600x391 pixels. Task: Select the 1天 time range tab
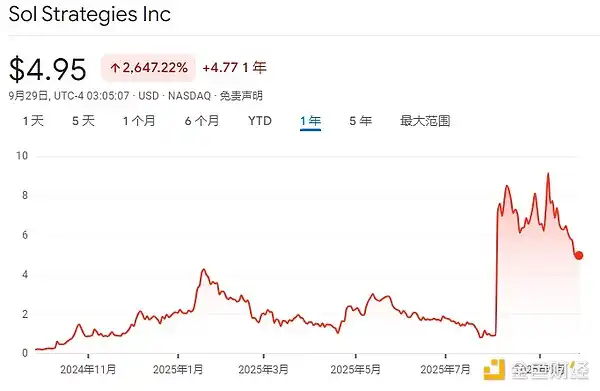point(33,121)
